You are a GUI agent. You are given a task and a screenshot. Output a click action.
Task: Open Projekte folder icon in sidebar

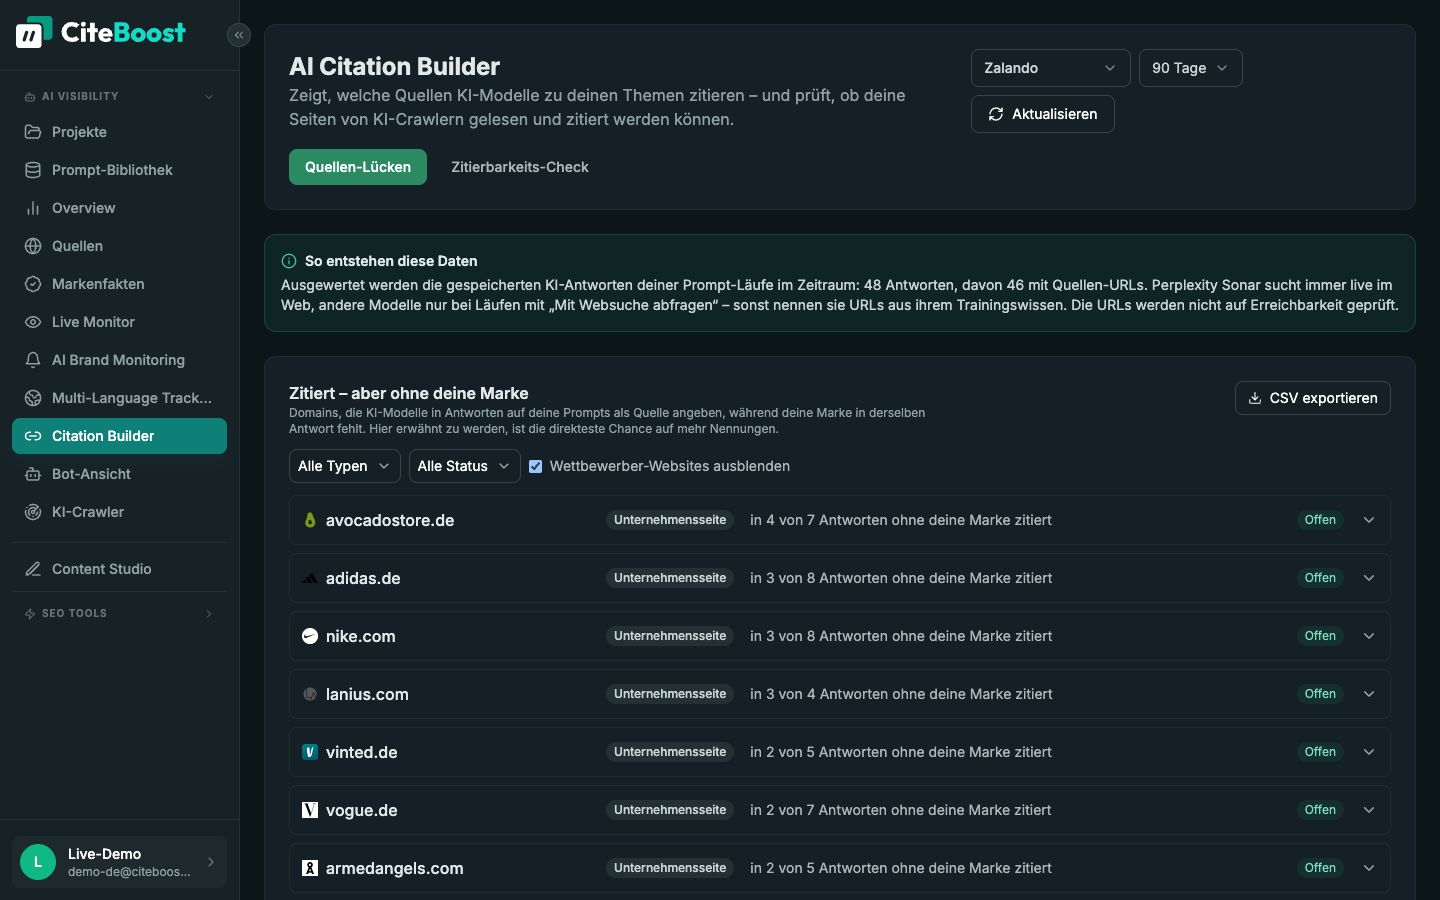tap(33, 132)
